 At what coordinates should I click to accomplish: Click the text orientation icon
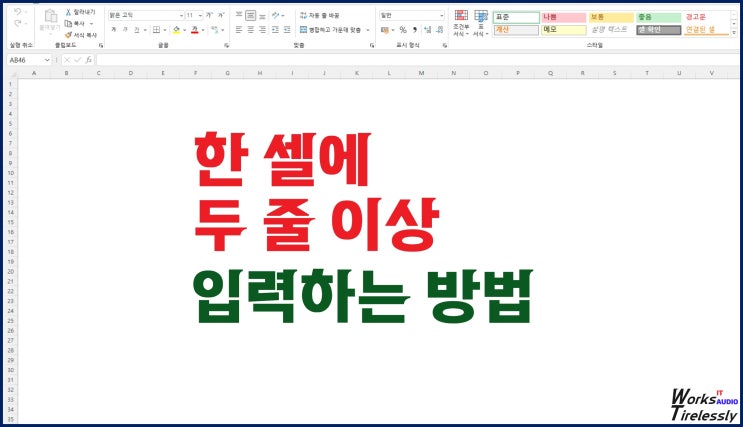(276, 15)
